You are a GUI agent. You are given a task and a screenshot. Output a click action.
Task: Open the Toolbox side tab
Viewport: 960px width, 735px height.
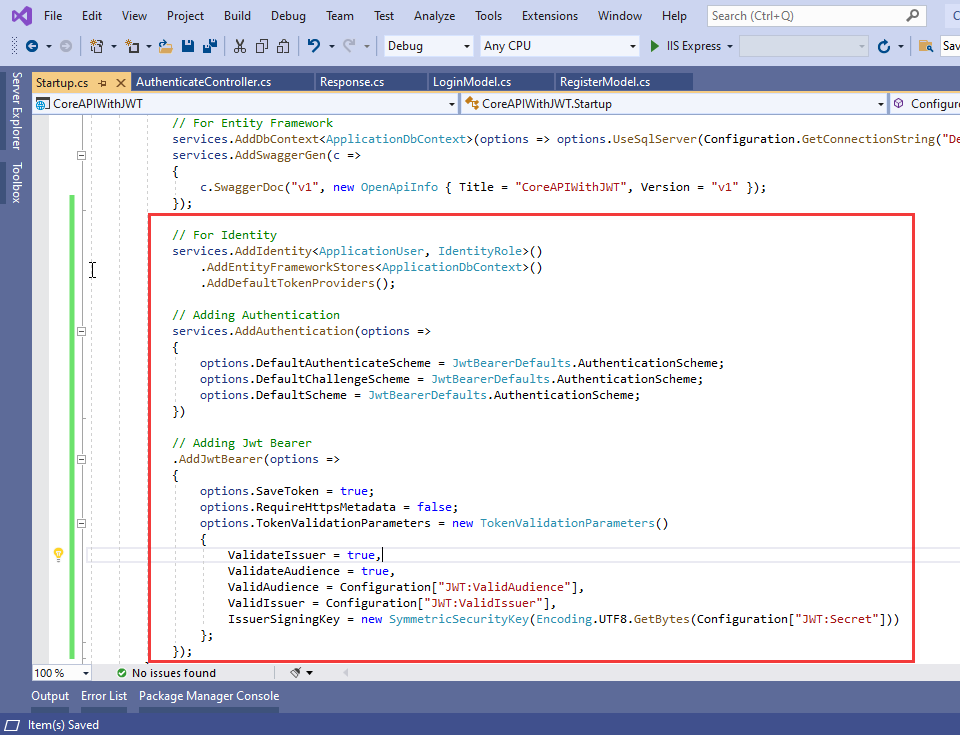coord(17,183)
